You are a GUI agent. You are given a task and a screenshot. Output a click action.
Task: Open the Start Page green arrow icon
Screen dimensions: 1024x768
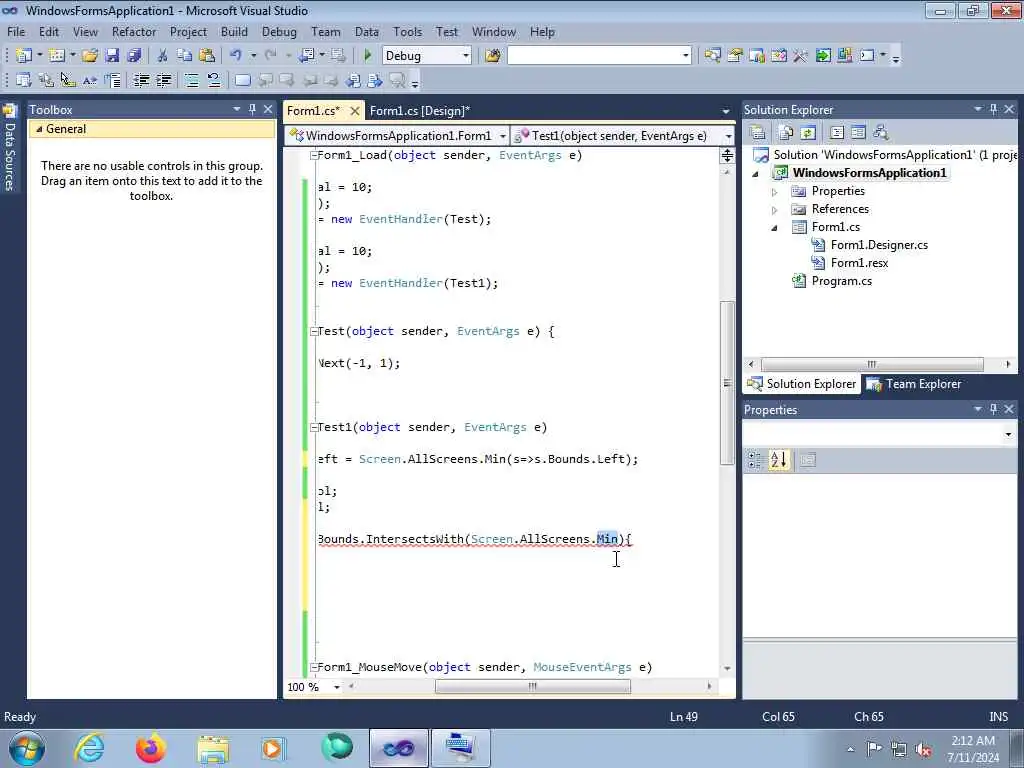[823, 56]
